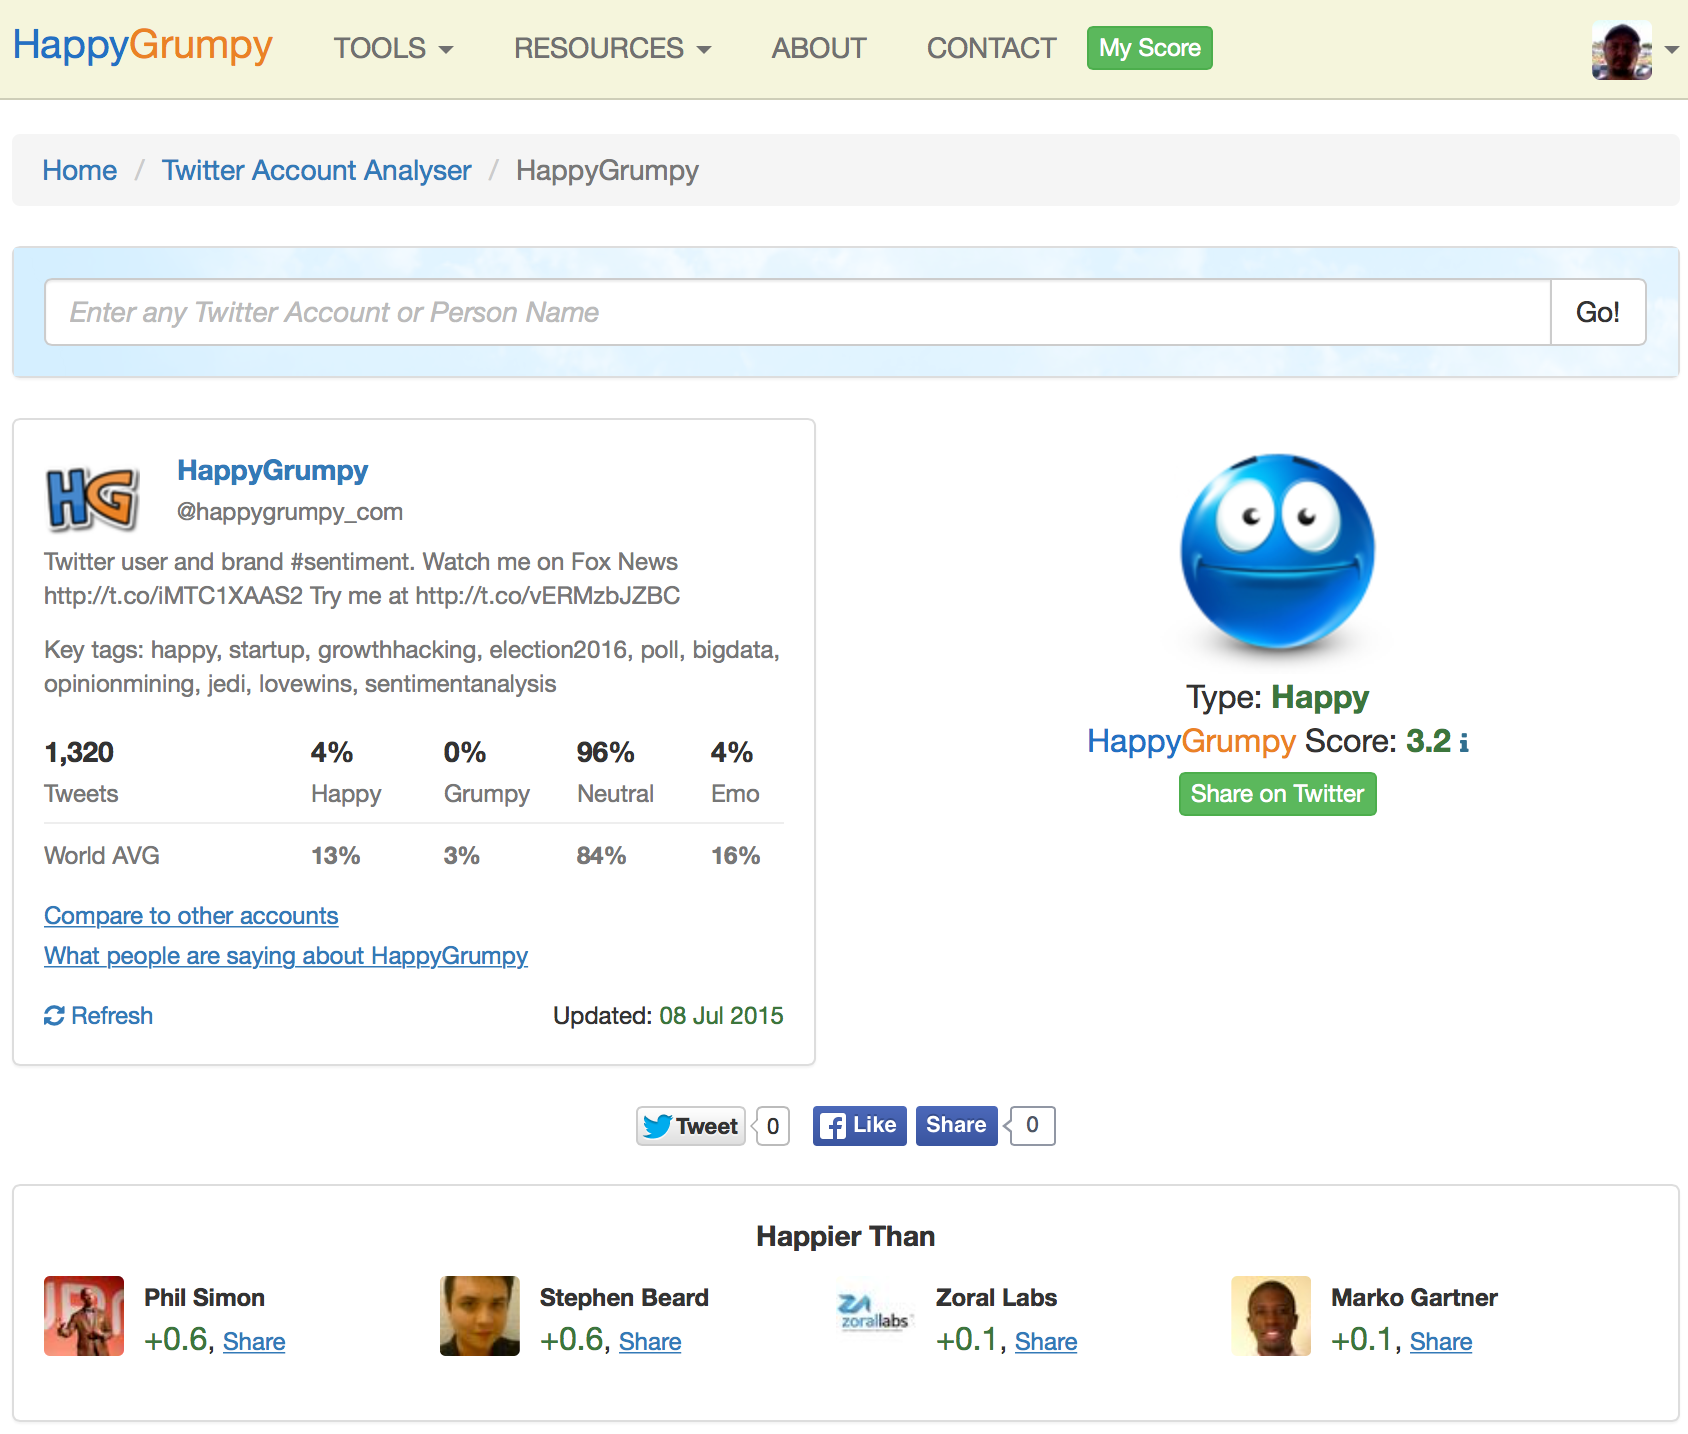1688x1434 pixels.
Task: Click the score info icon
Action: pos(1464,743)
